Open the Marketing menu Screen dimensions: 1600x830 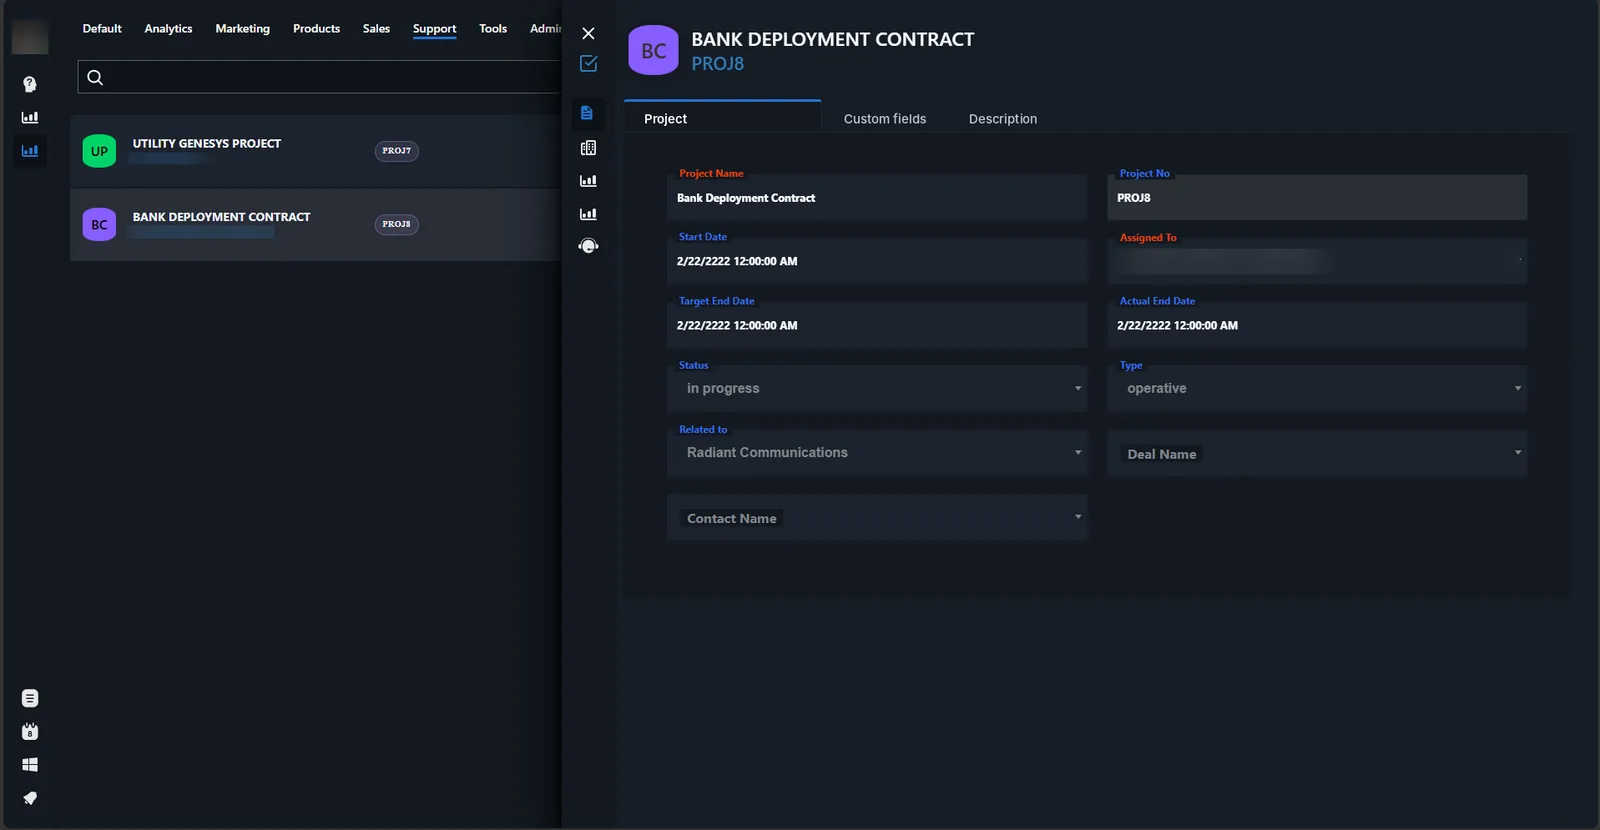tap(243, 29)
